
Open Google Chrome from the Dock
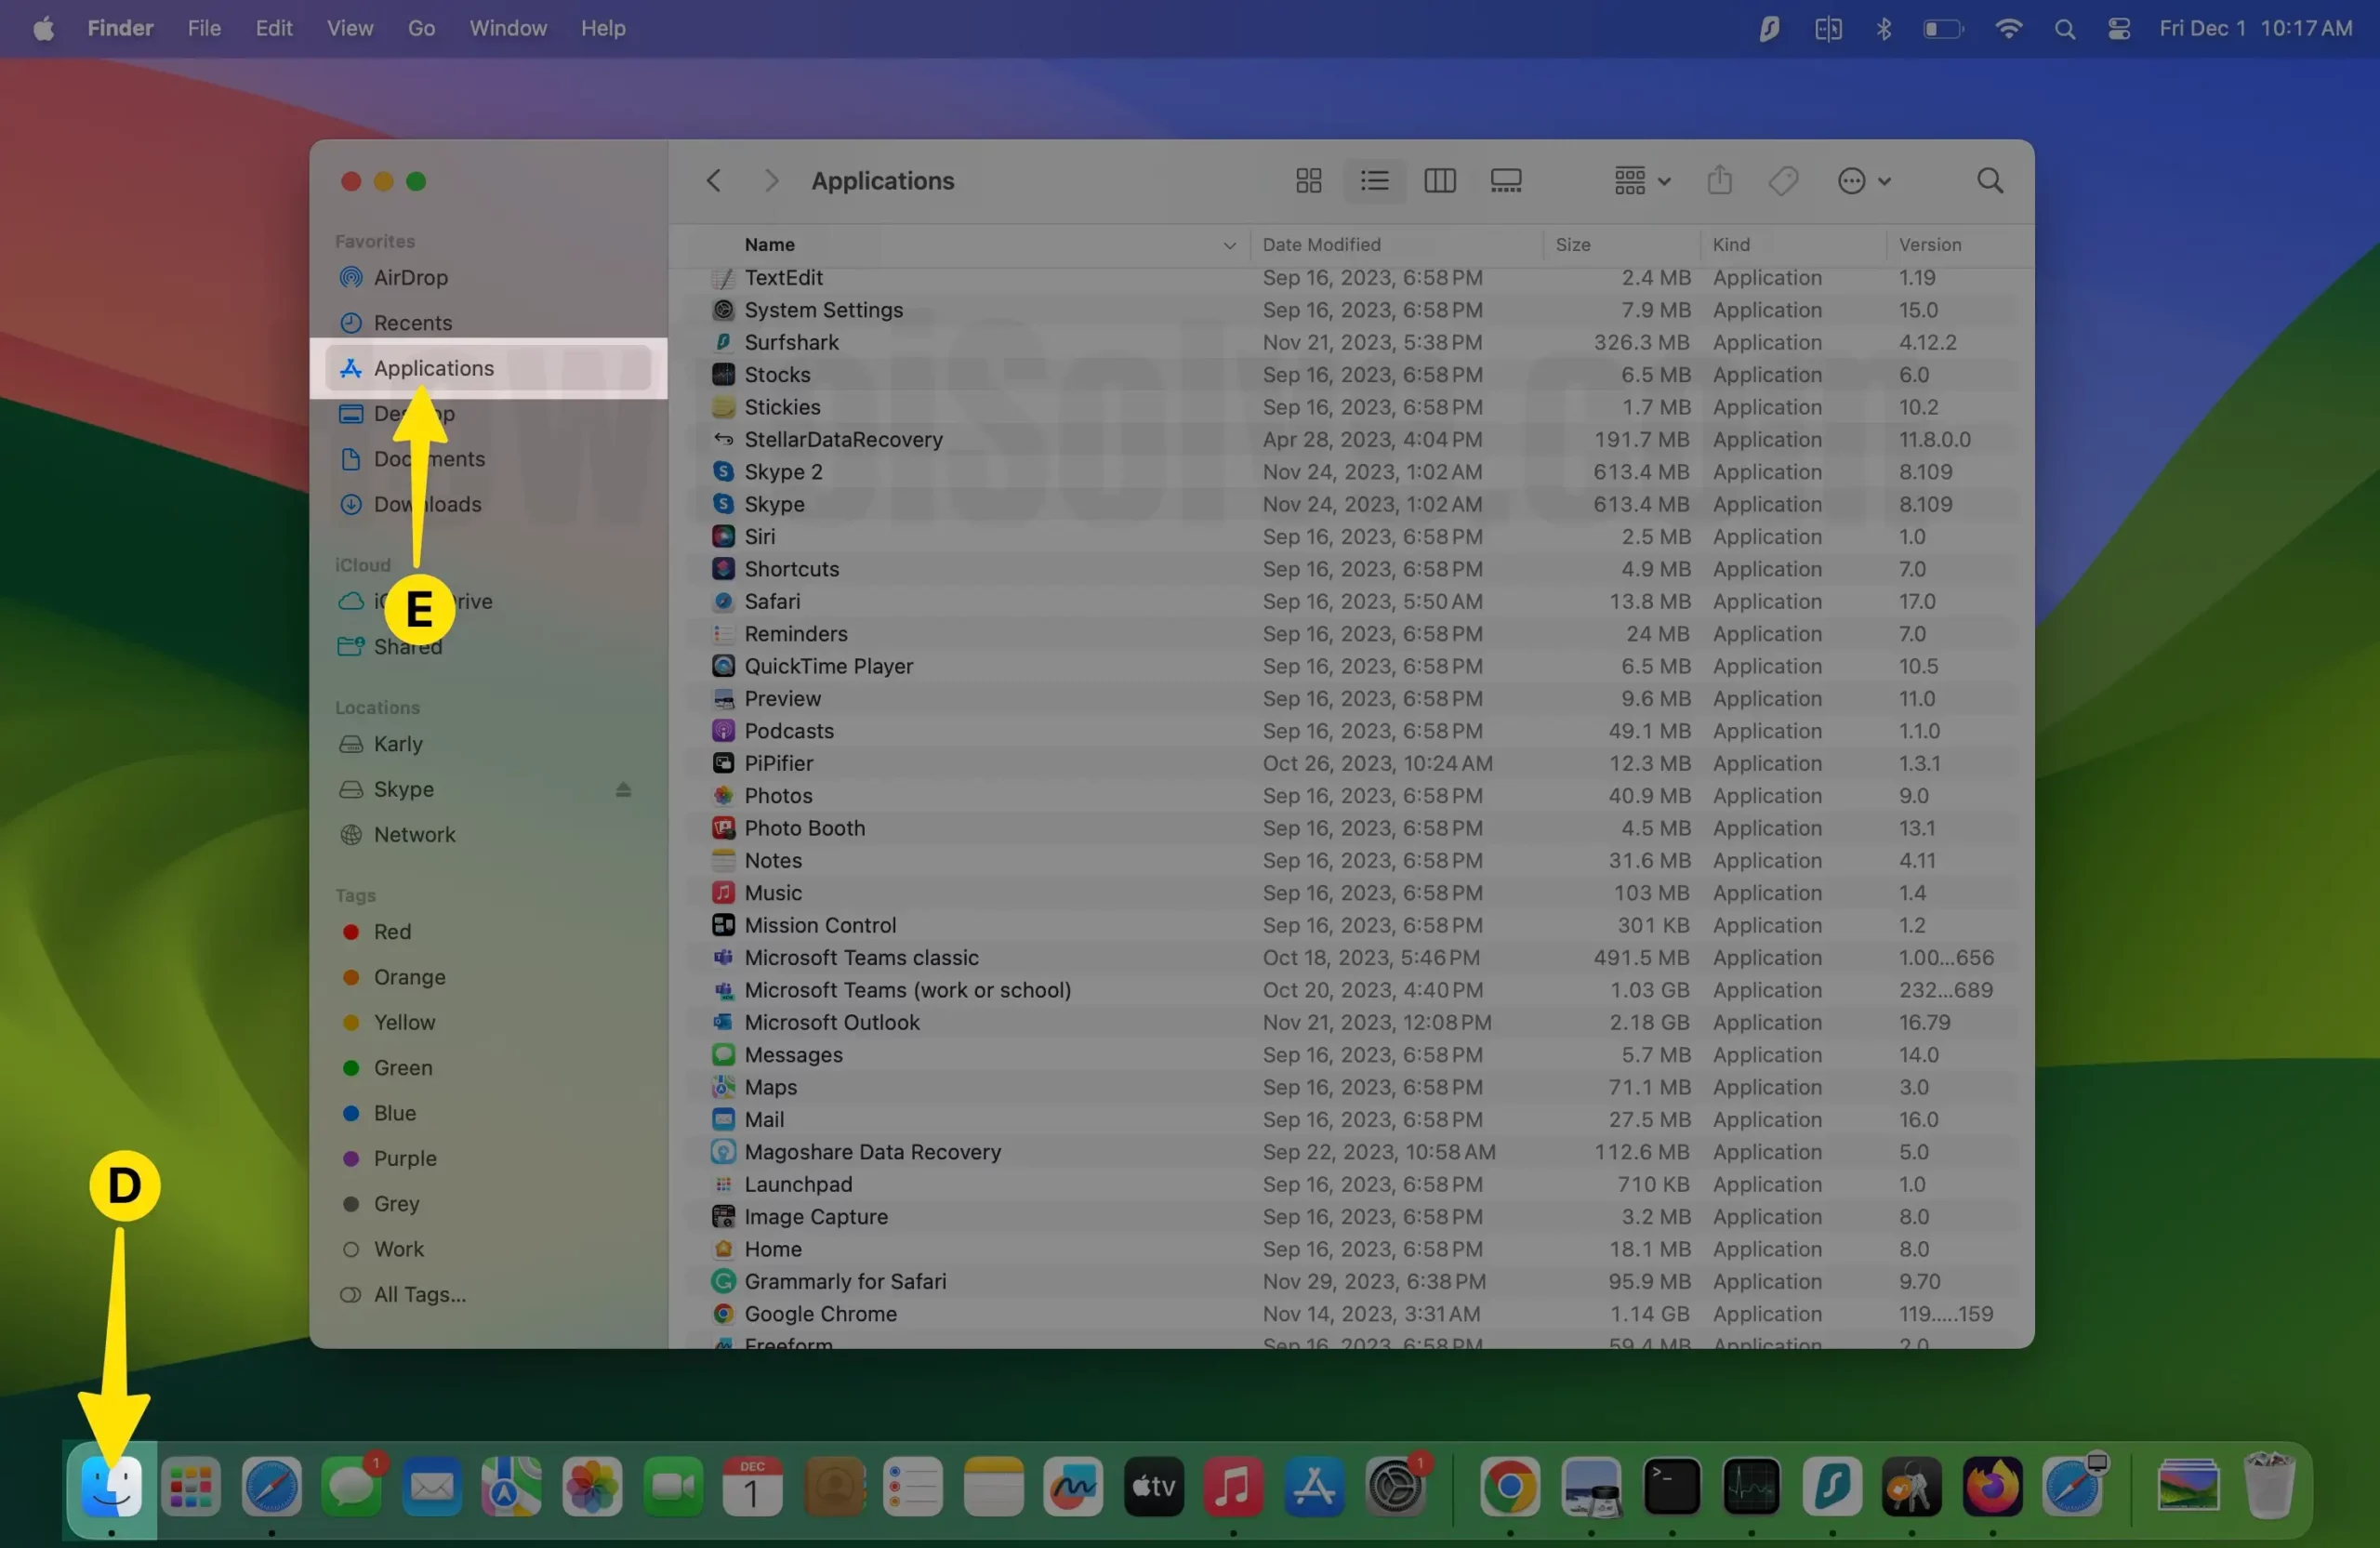tap(1510, 1486)
